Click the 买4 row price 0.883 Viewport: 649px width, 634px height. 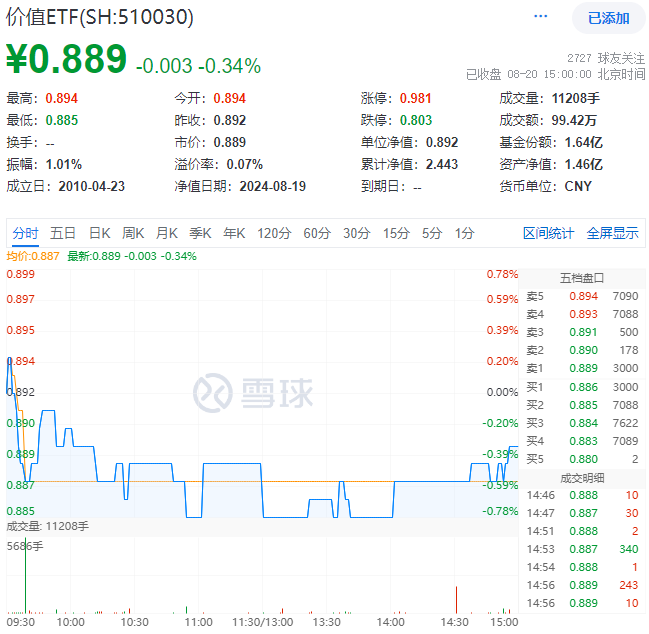[583, 441]
